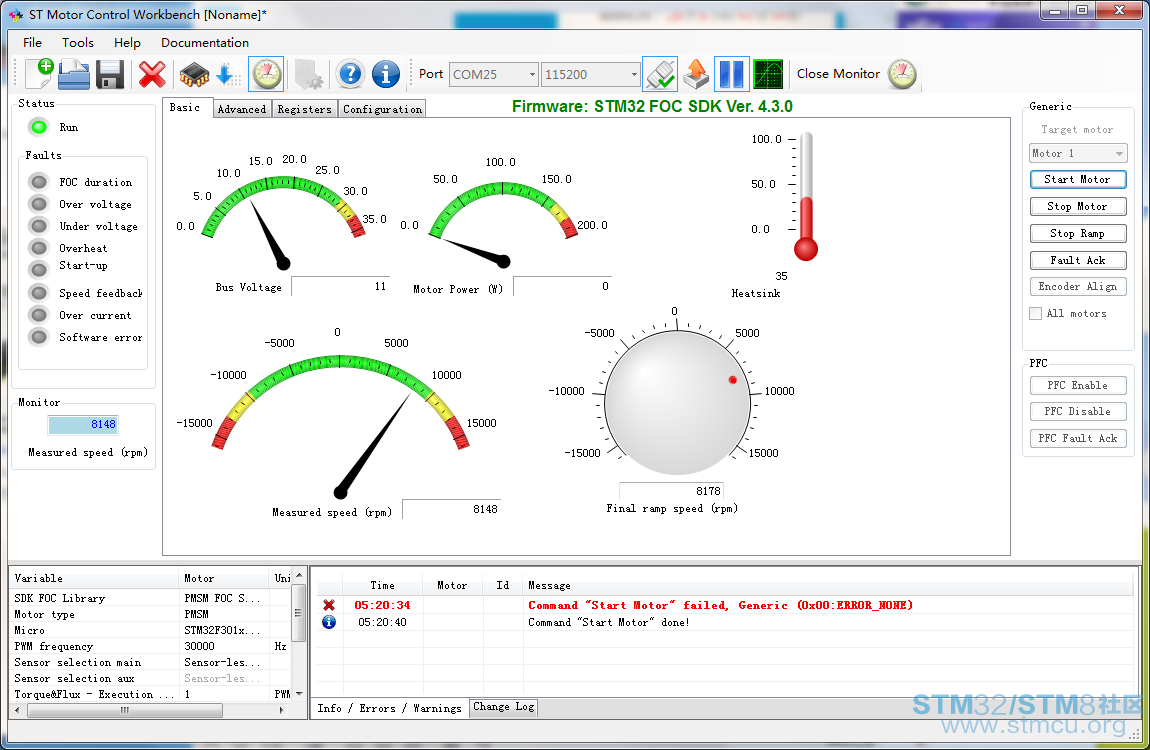Click the chip generation icon
Screen dimensions: 1150x750
[194, 74]
